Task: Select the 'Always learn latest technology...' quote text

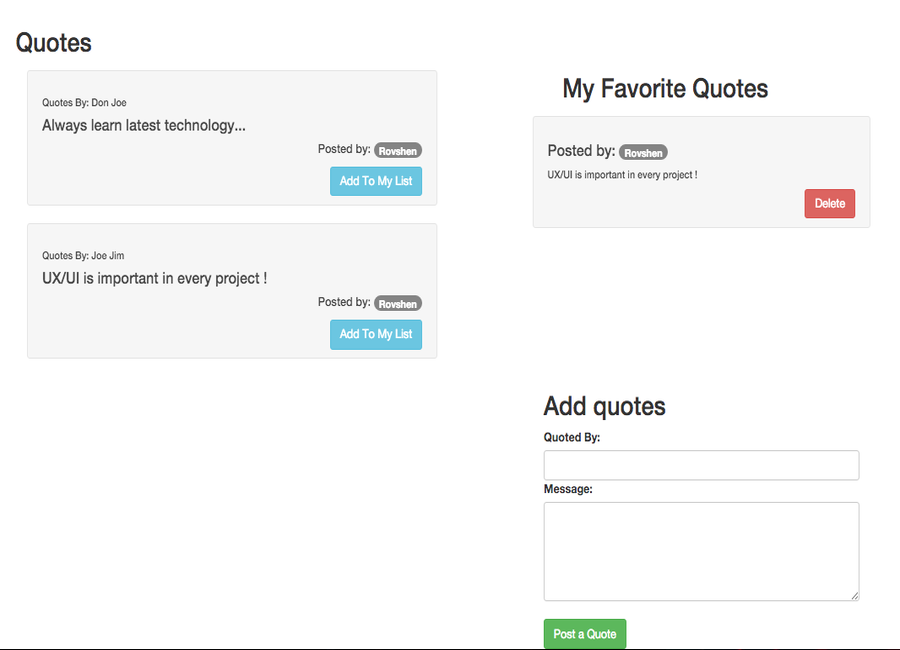Action: point(144,126)
